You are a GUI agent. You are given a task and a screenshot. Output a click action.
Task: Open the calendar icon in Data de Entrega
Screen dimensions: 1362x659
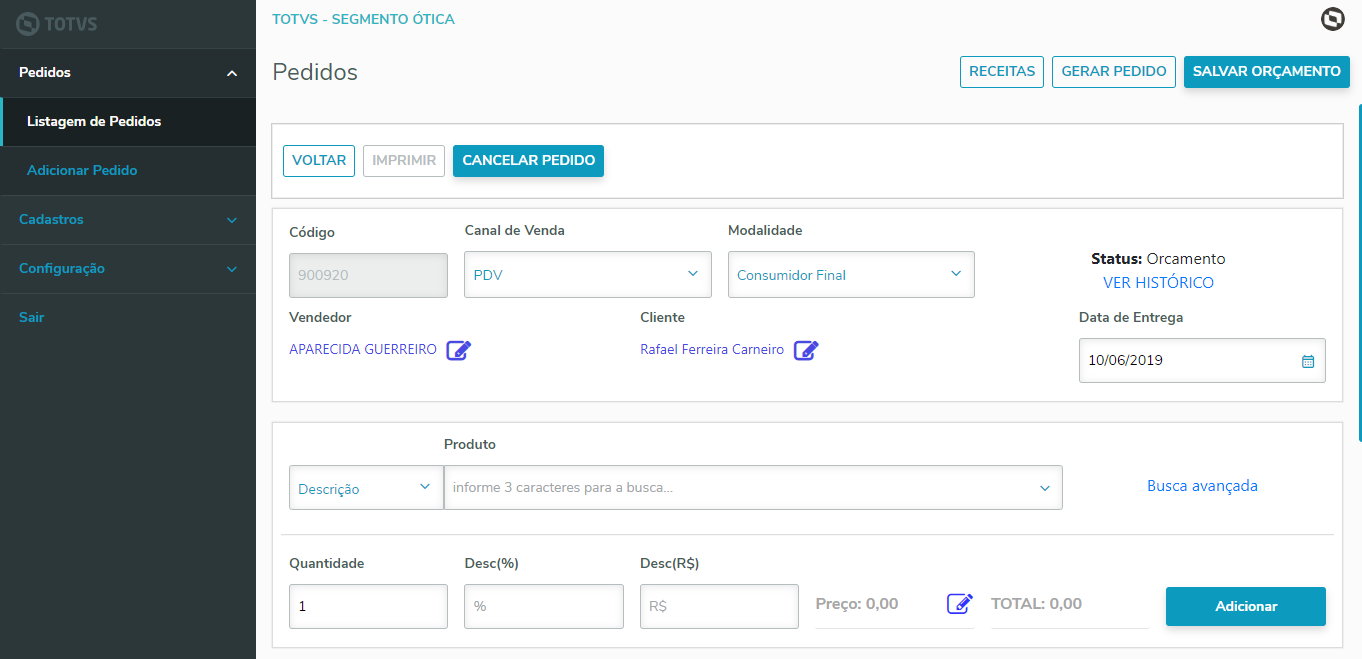click(1308, 361)
